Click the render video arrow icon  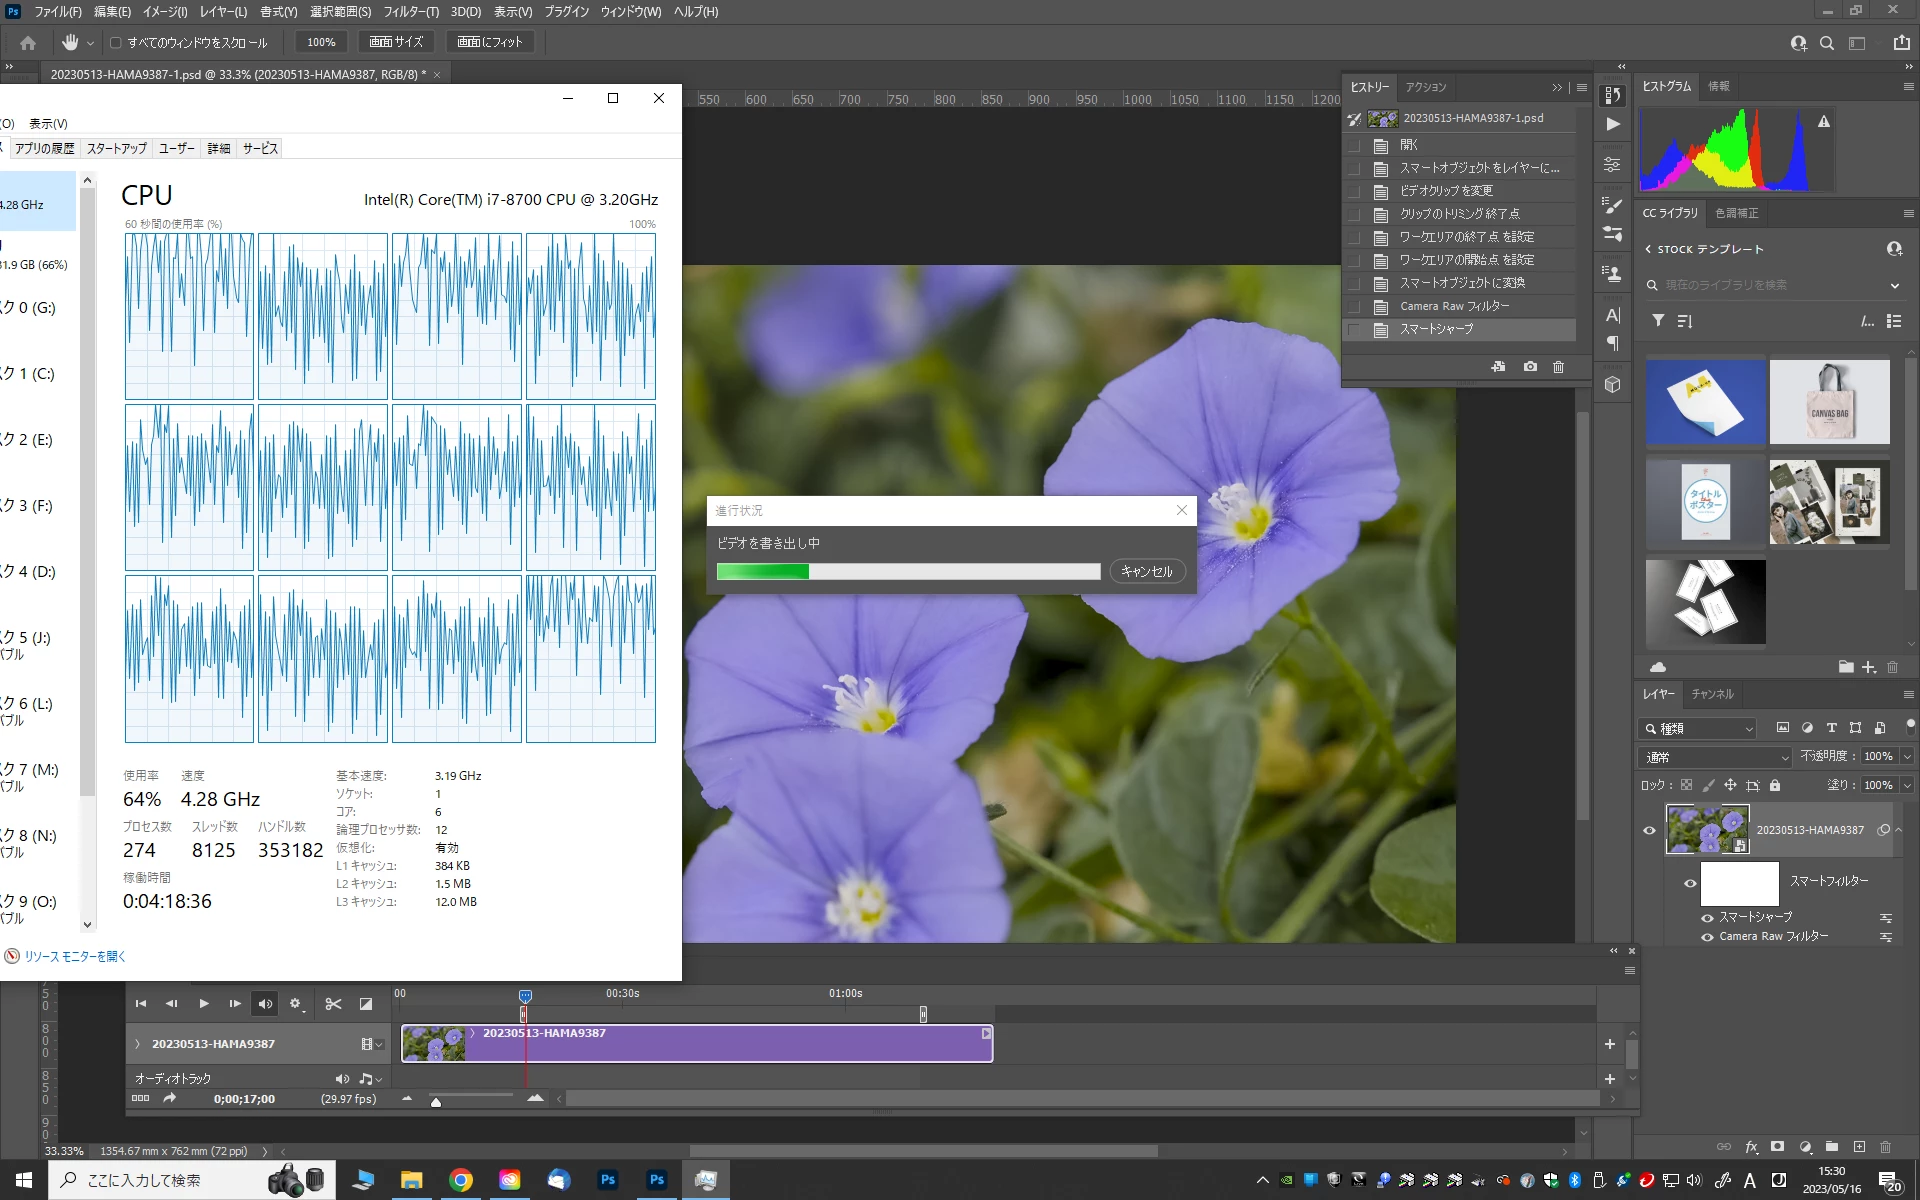pos(170,1098)
